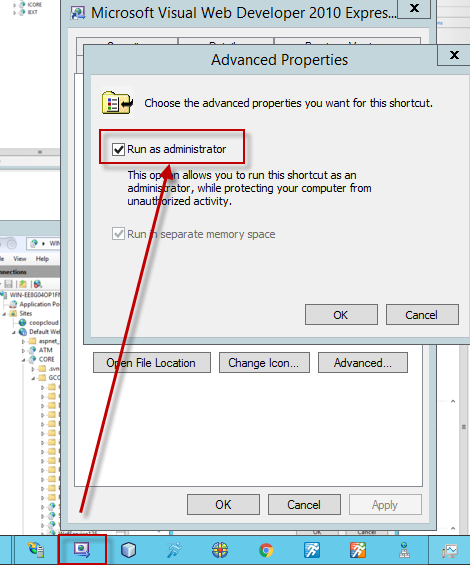This screenshot has height=565, width=470.
Task: Click the Visual Web Developer title bar icon
Action: [x=78, y=13]
